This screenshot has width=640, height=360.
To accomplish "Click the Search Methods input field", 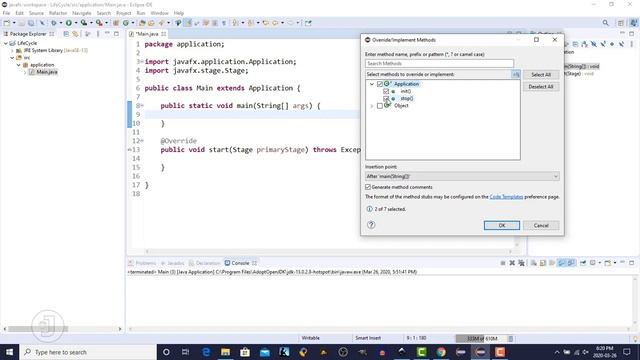I will coord(439,63).
